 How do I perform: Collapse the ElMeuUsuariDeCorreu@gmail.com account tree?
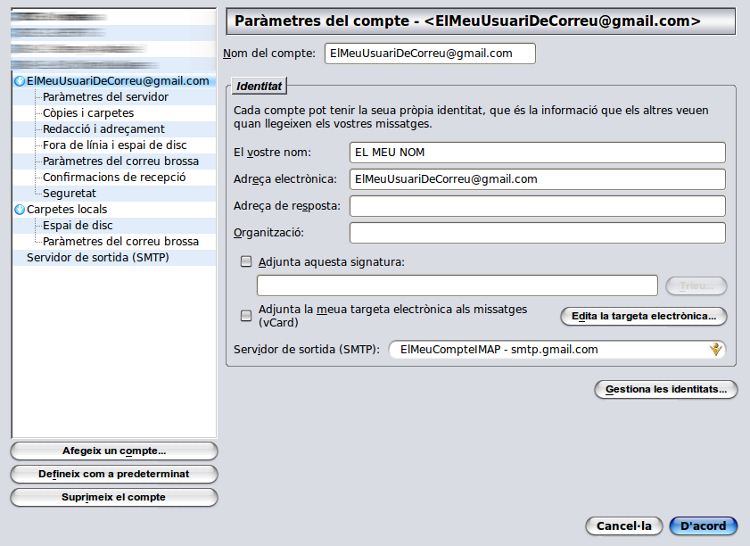tap(19, 81)
